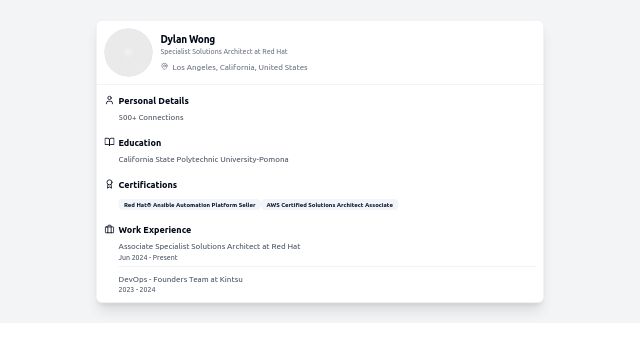Screen dimensions: 640x360
Task: Click the Red Hat Ansible Automation Platform Seller badge
Action: coord(189,205)
